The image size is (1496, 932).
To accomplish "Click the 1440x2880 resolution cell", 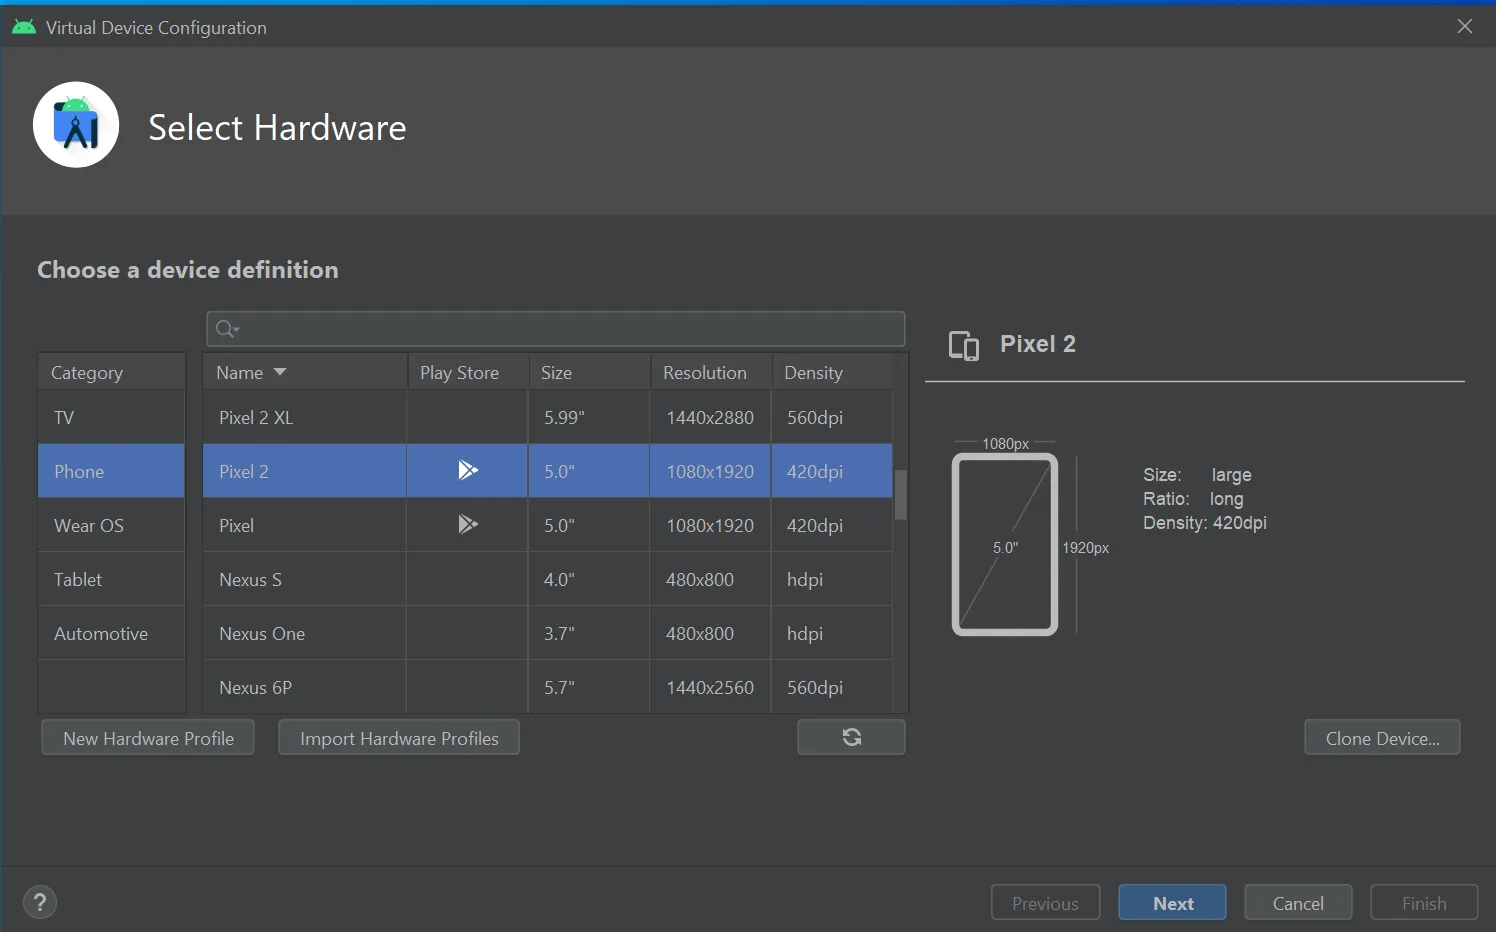I will (710, 417).
